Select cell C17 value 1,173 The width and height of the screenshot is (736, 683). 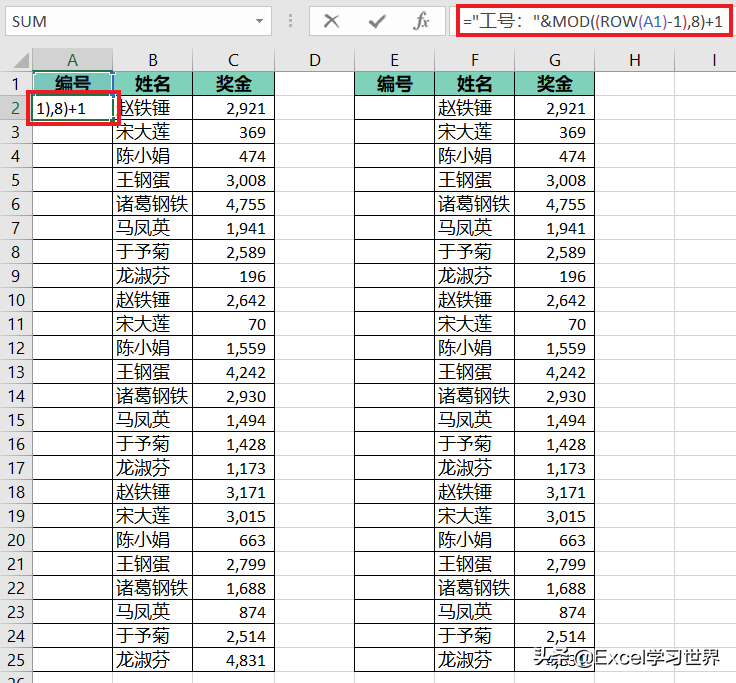point(233,468)
